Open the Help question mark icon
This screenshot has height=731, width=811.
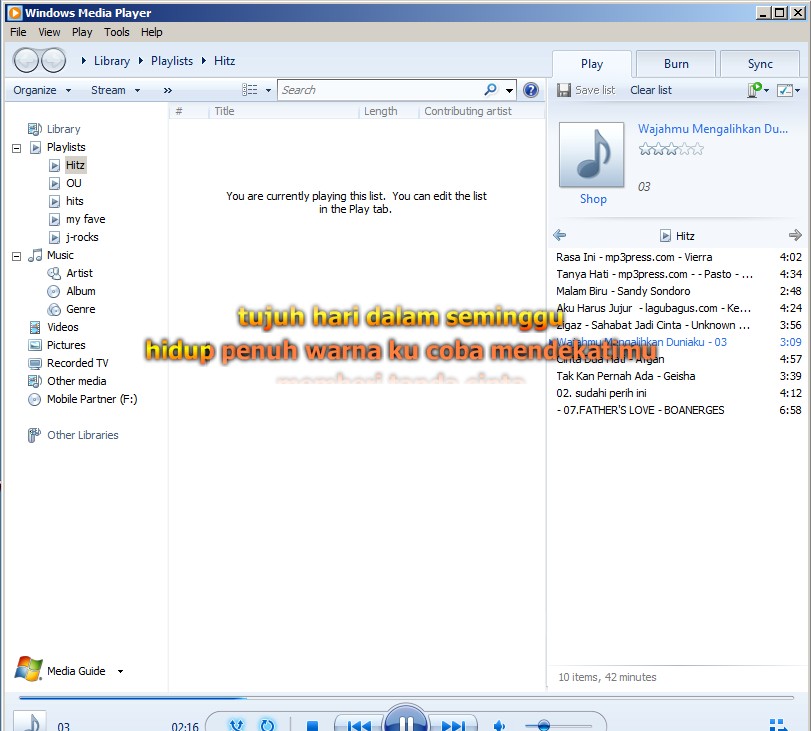531,90
